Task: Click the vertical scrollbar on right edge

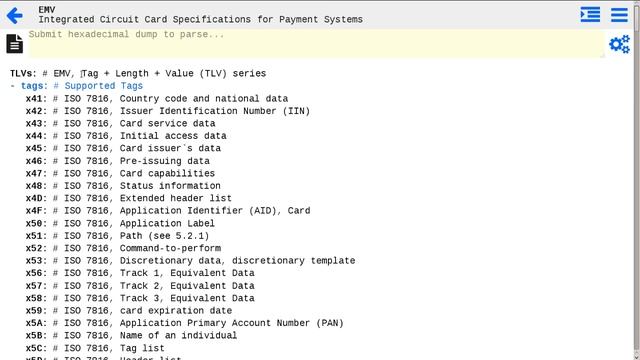Action: click(x=636, y=180)
